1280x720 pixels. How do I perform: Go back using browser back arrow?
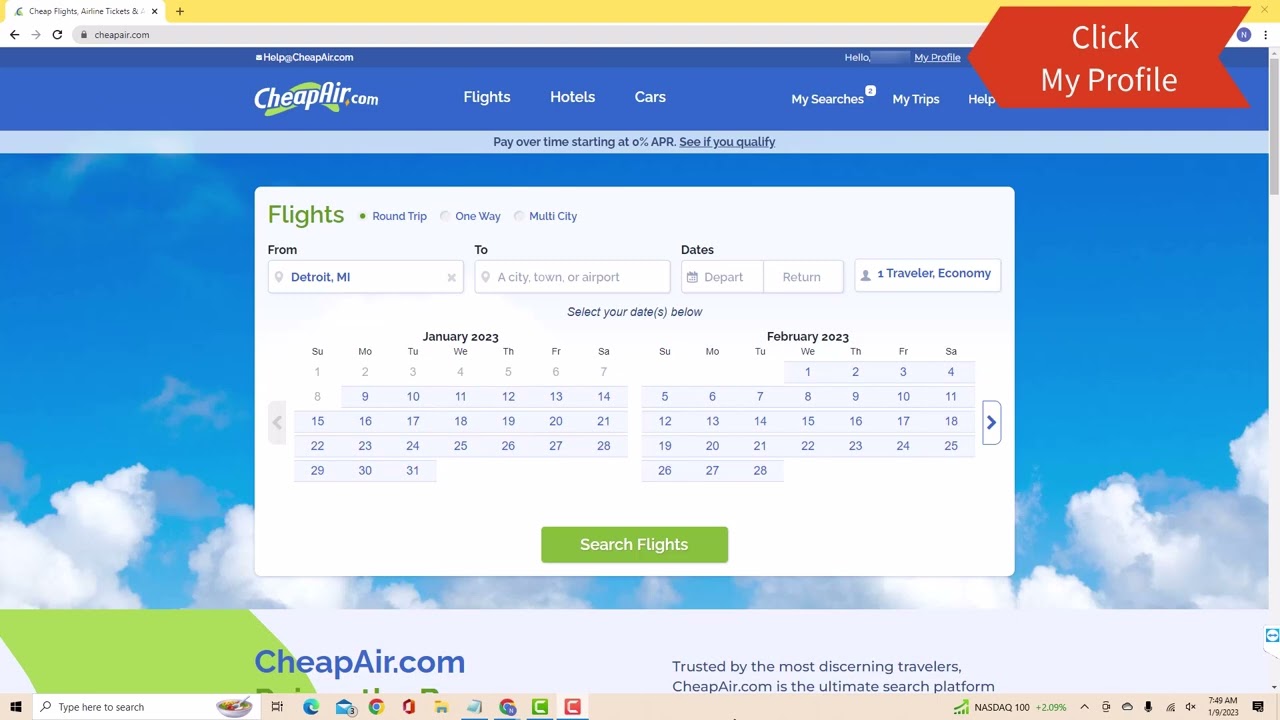point(14,34)
